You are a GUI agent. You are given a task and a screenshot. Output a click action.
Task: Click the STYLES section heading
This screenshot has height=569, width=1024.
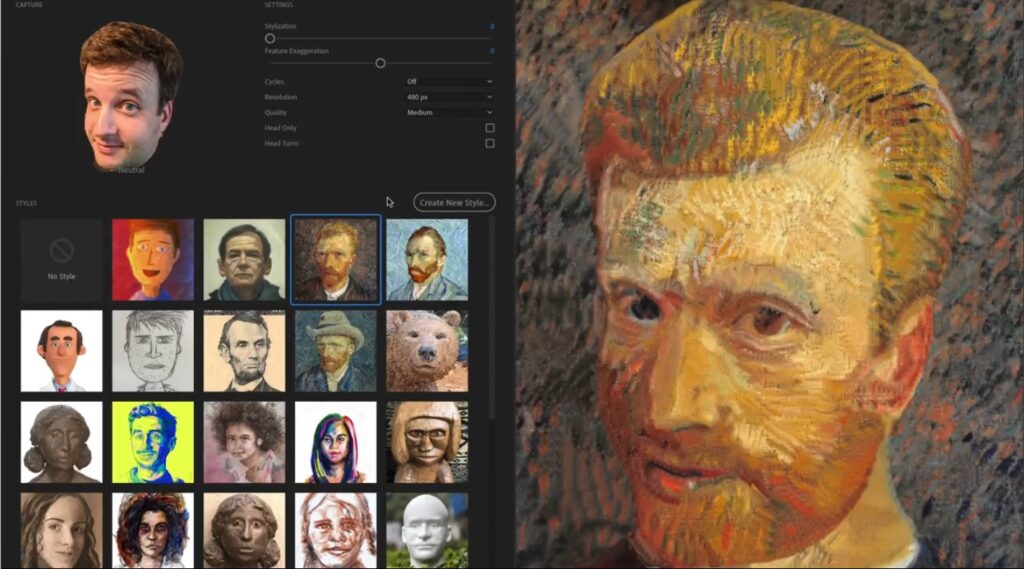pos(26,203)
